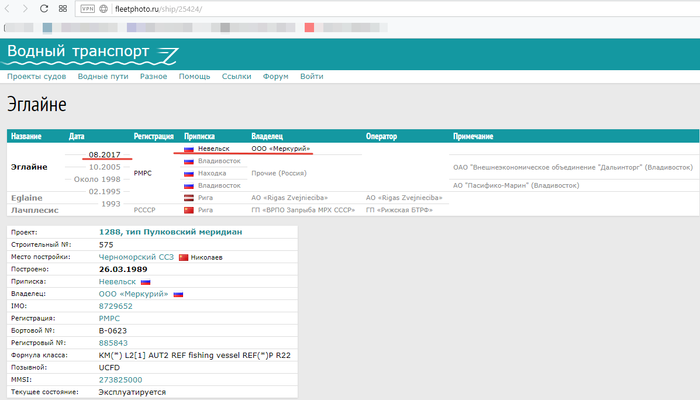Click the Войти login link
Screen dimensions: 700x400
(311, 76)
